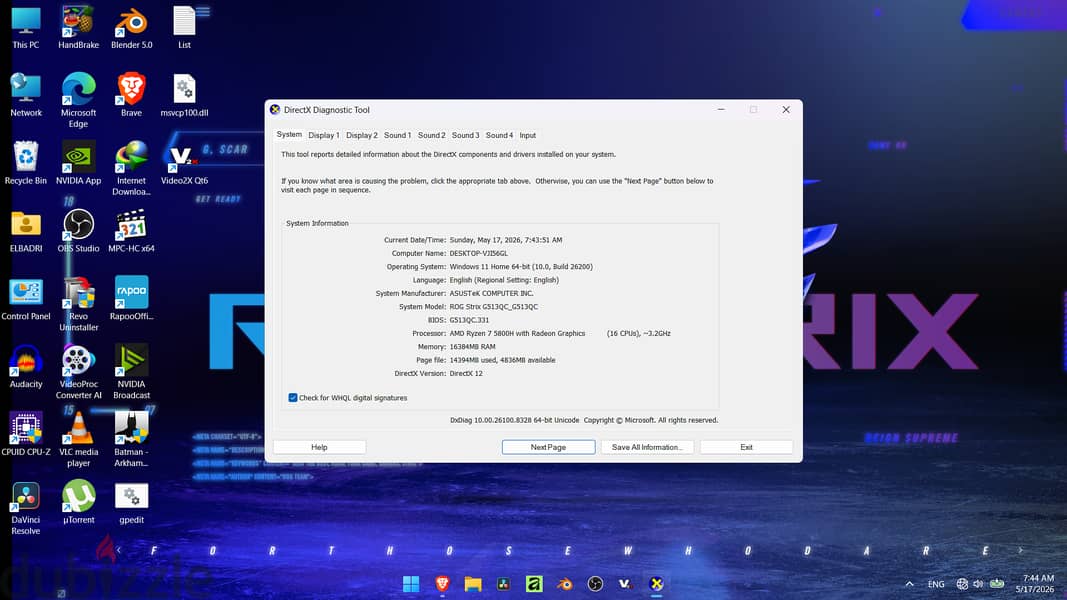The height and width of the screenshot is (600, 1067).
Task: Select the msvcp100.dll file icon
Action: [184, 95]
